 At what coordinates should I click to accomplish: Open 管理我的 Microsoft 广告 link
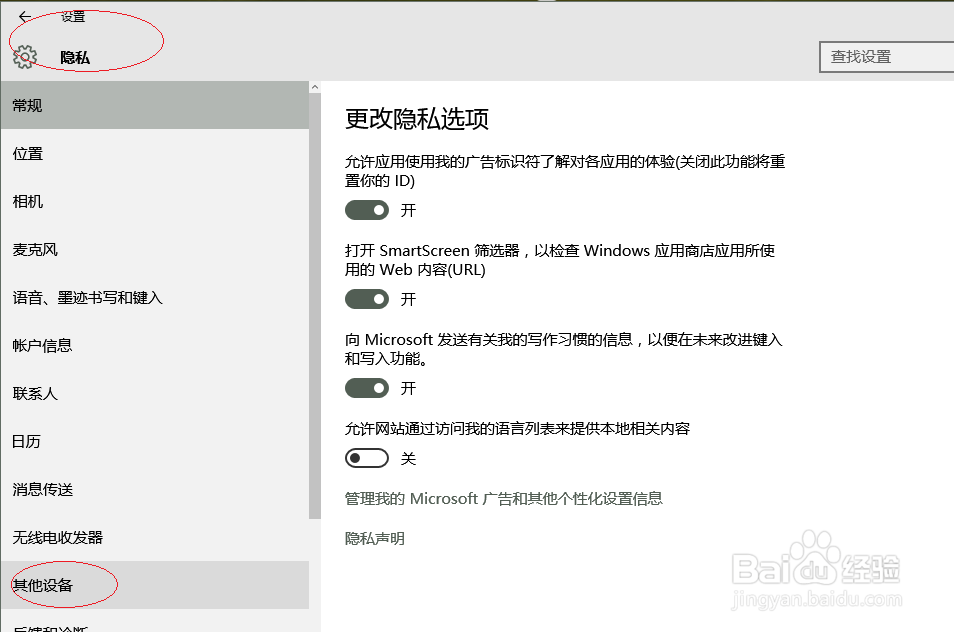tap(503, 499)
